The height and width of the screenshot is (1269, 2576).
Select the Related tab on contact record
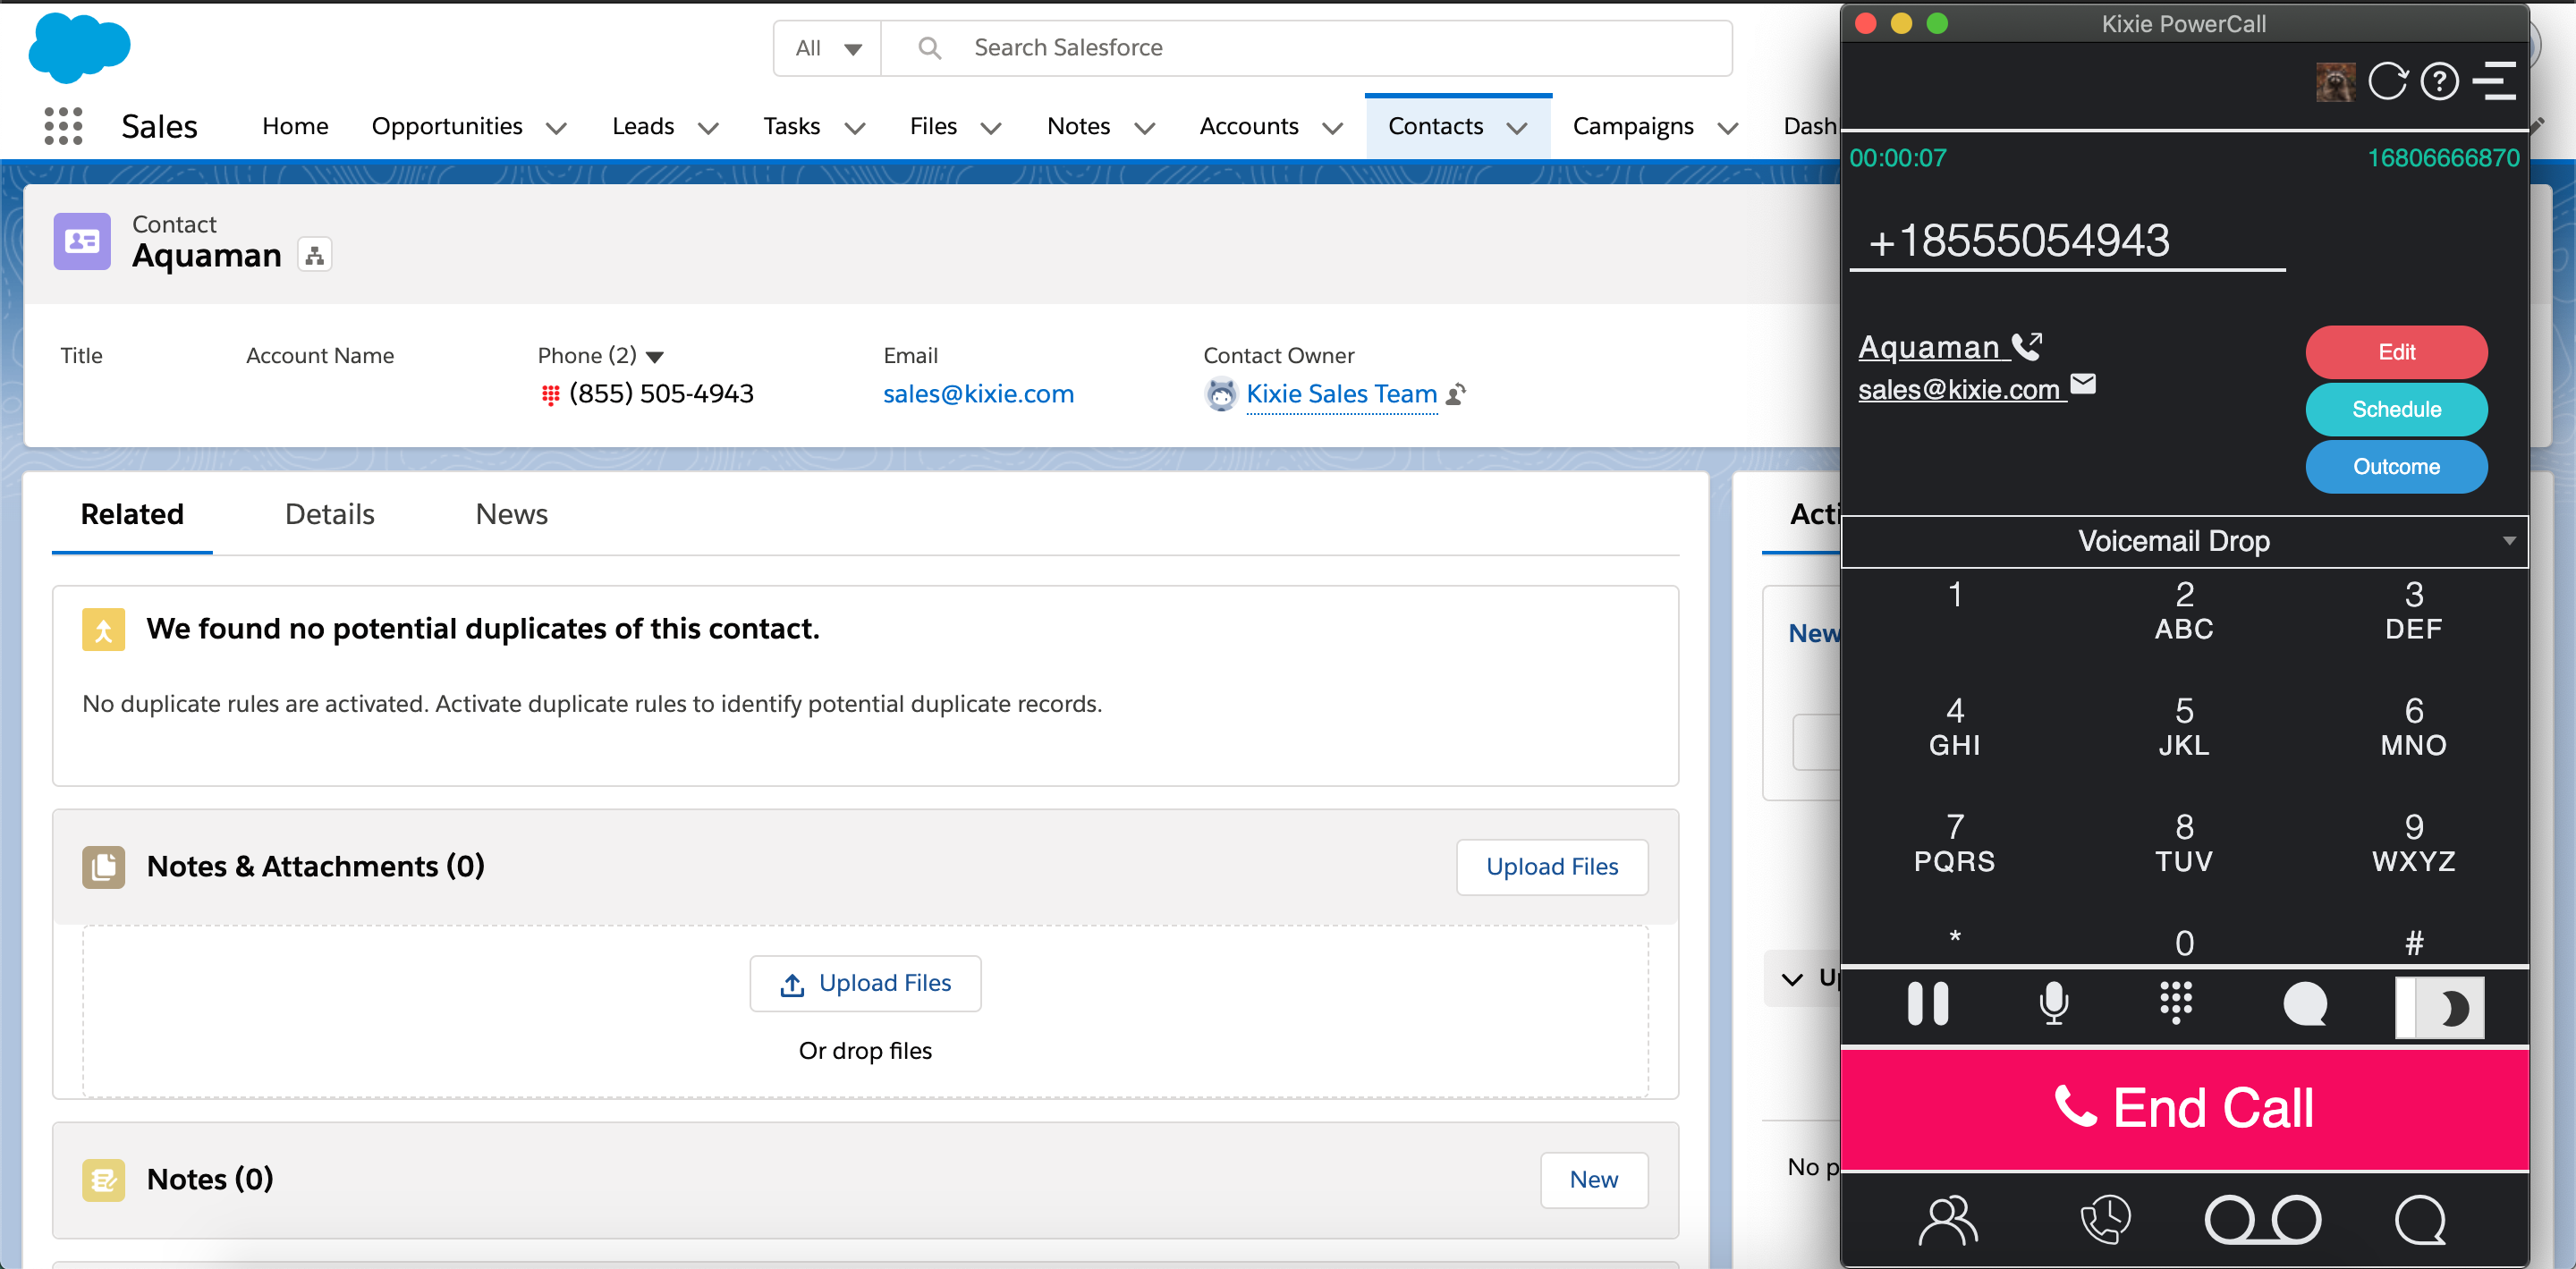click(133, 514)
